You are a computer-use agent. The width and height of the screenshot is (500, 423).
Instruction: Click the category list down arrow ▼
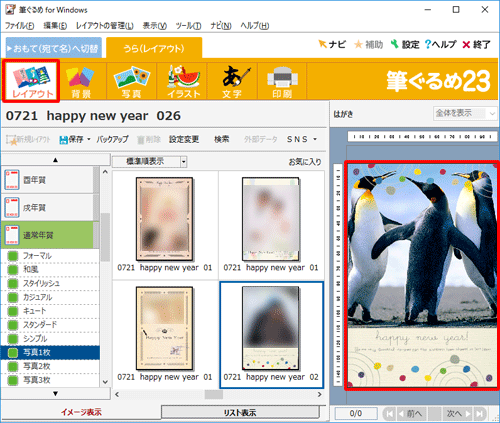pyautogui.click(x=55, y=394)
